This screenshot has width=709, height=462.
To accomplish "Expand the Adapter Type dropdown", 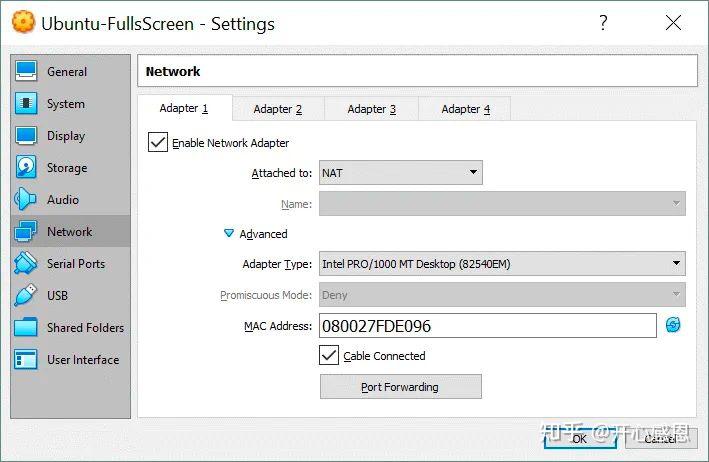I will tap(502, 264).
